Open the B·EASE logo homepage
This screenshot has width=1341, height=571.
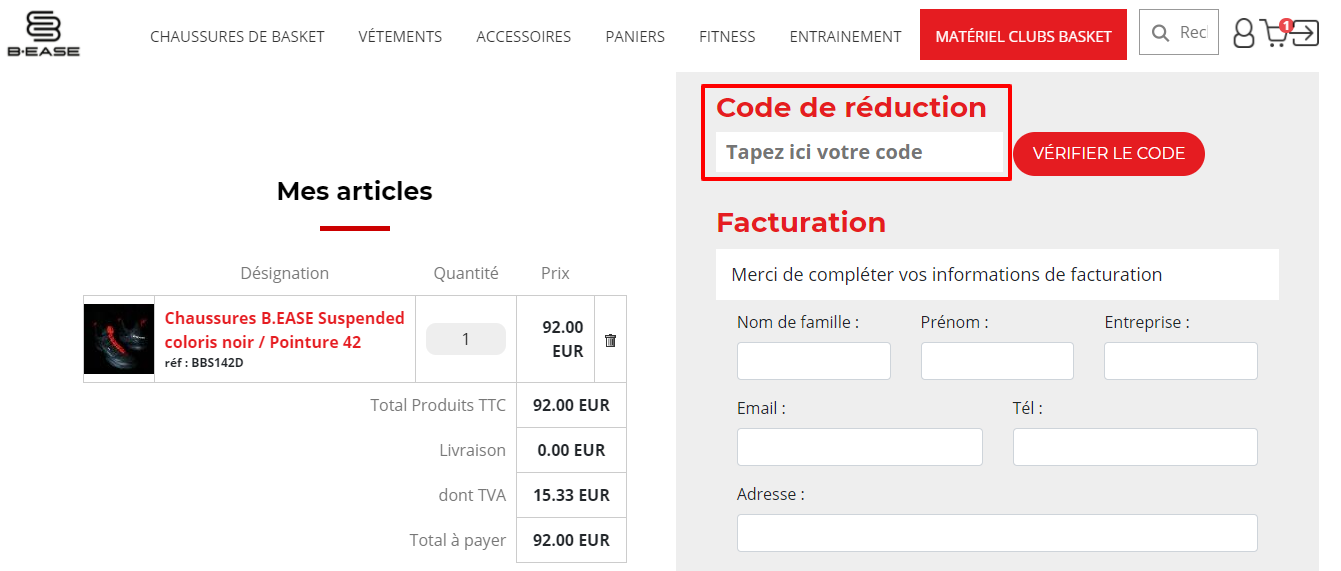pos(43,33)
